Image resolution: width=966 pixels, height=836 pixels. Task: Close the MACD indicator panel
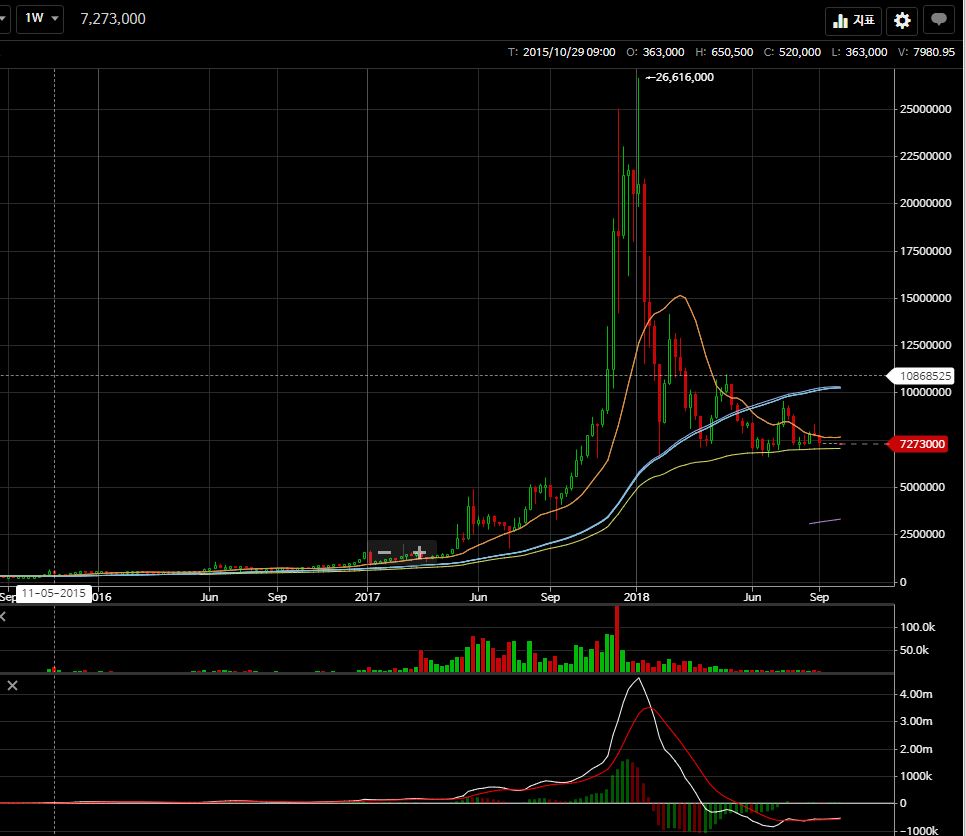pyautogui.click(x=12, y=685)
